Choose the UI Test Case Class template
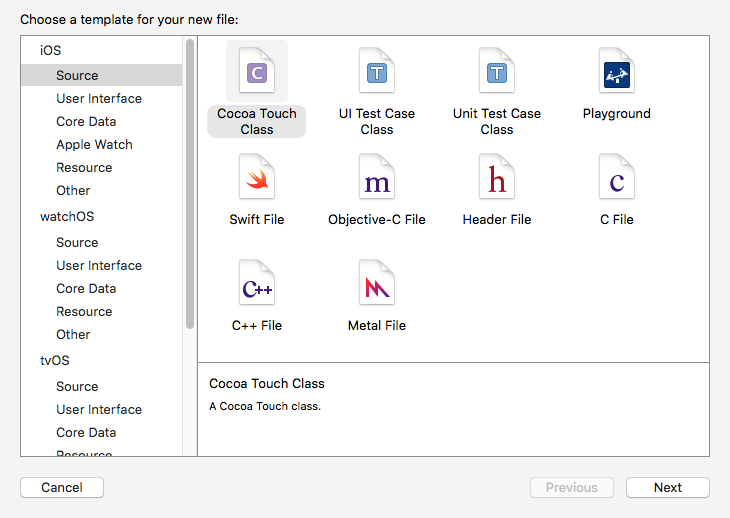Screen dimensions: 730x518 click(377, 72)
